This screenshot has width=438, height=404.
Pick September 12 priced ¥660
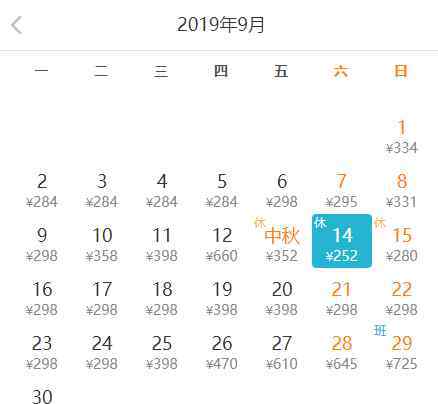click(222, 245)
